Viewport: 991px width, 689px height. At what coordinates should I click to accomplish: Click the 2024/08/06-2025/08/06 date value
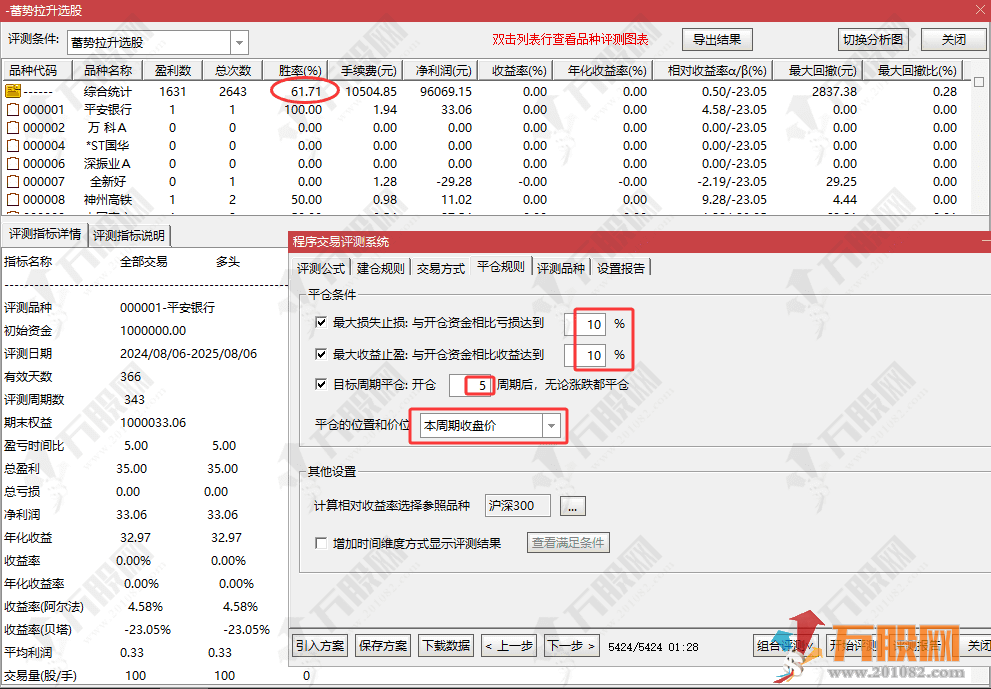[188, 353]
